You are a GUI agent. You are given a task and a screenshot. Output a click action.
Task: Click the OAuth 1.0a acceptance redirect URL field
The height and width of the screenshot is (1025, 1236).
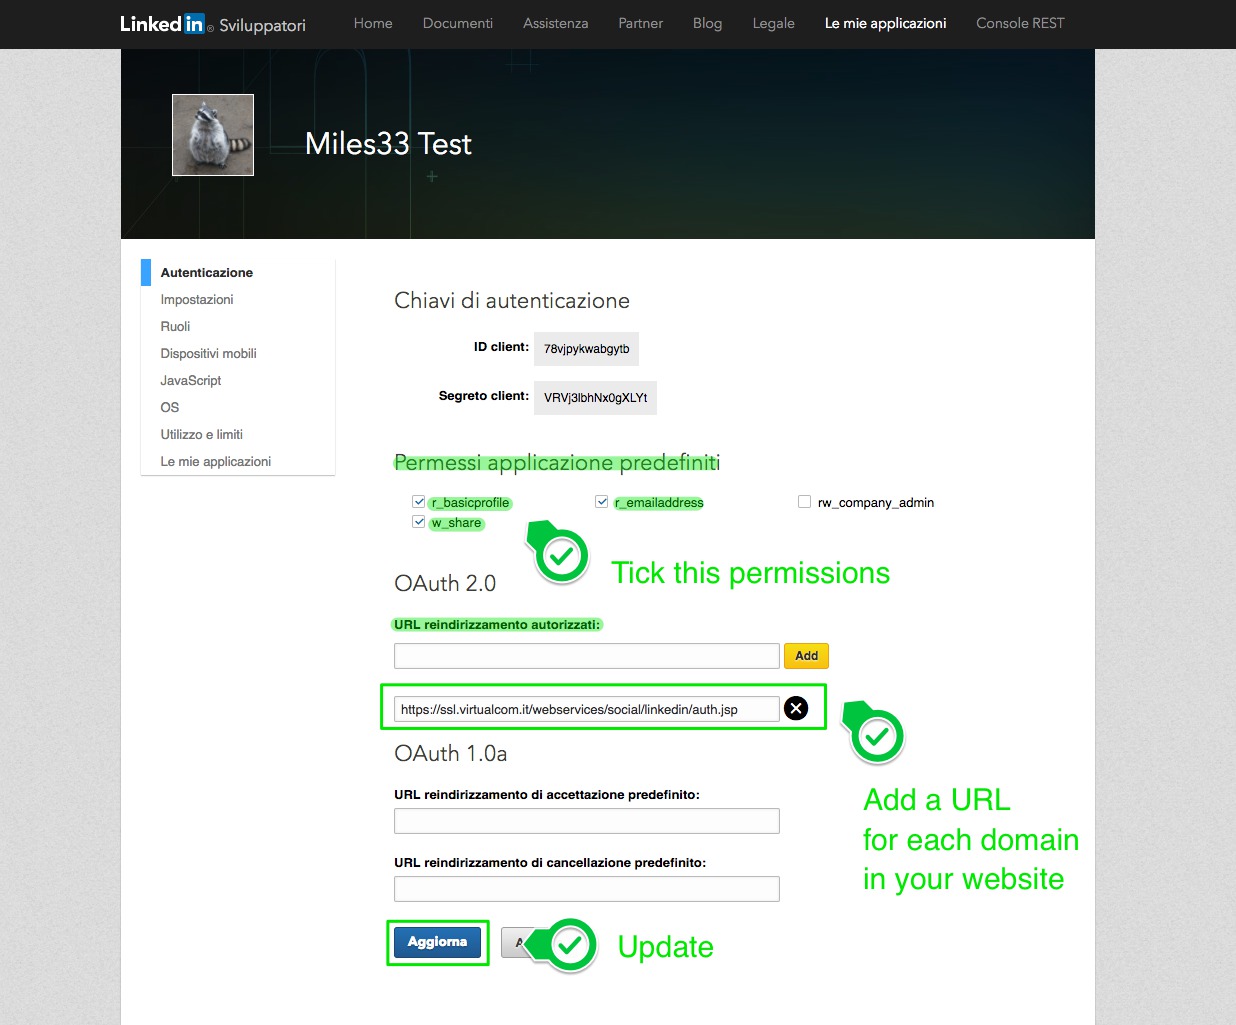click(x=586, y=821)
